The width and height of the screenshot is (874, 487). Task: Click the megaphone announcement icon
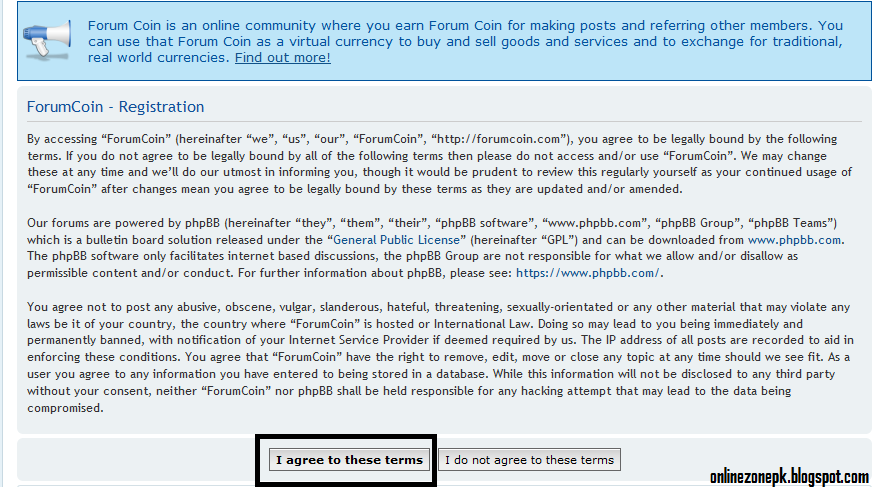(47, 40)
